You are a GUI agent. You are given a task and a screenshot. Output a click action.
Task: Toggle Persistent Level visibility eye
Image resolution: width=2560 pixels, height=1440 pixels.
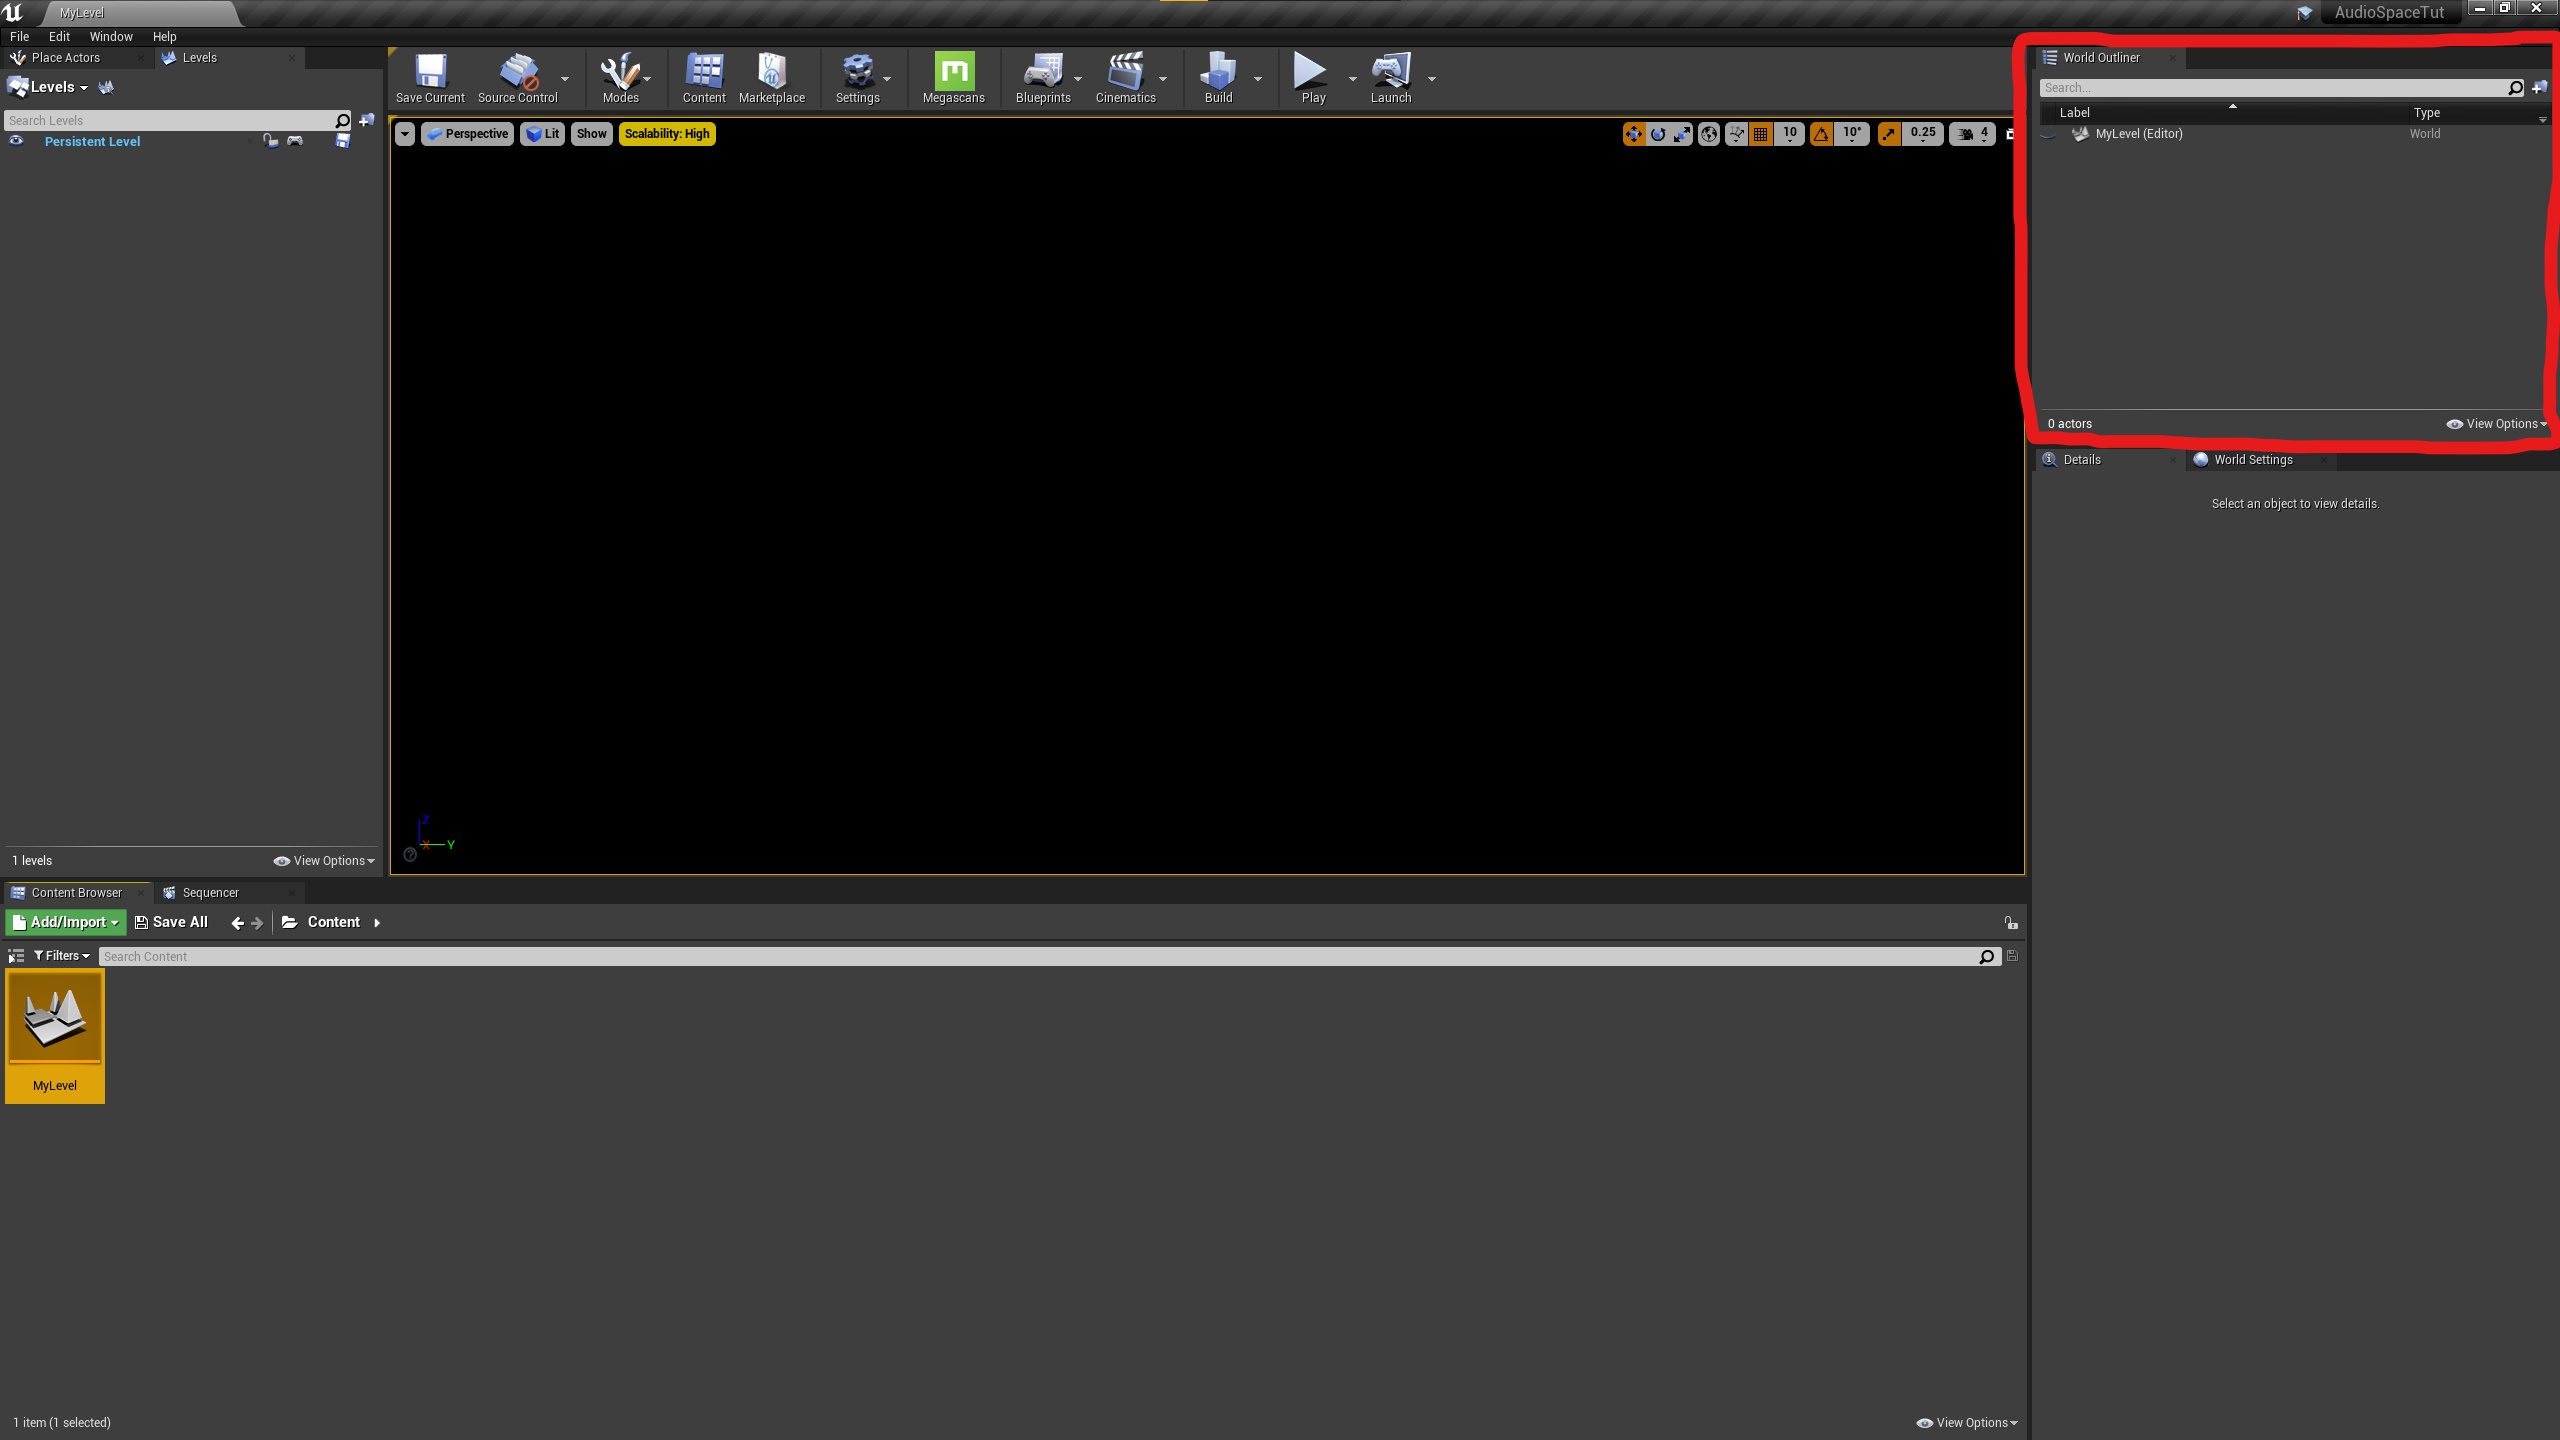(x=17, y=141)
